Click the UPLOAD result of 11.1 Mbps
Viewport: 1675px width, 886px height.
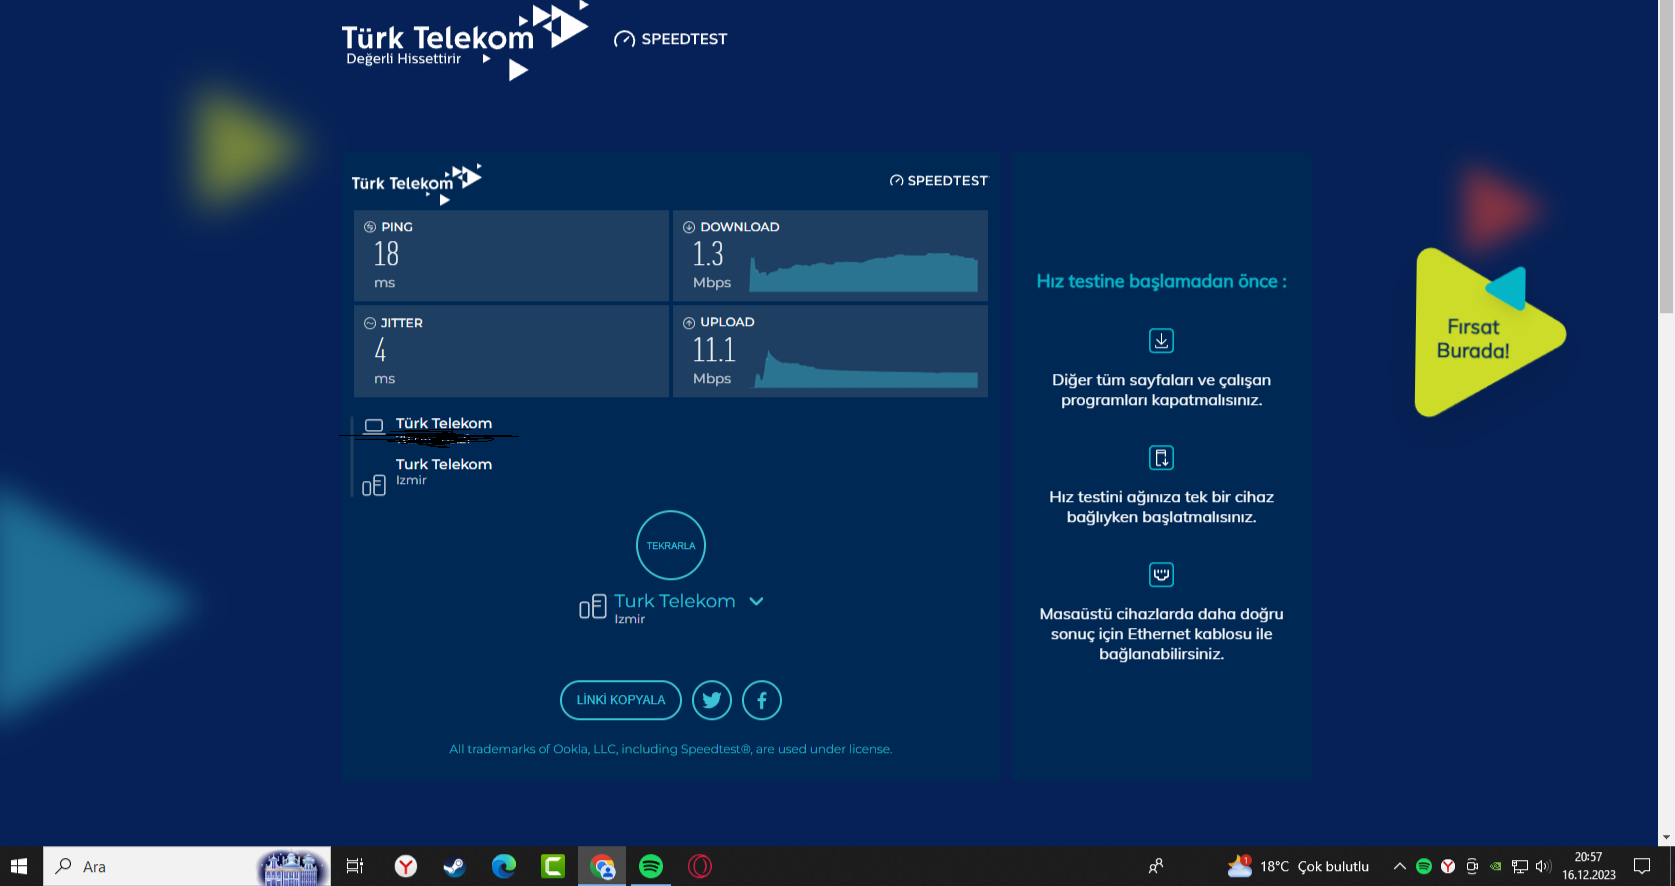click(x=714, y=351)
